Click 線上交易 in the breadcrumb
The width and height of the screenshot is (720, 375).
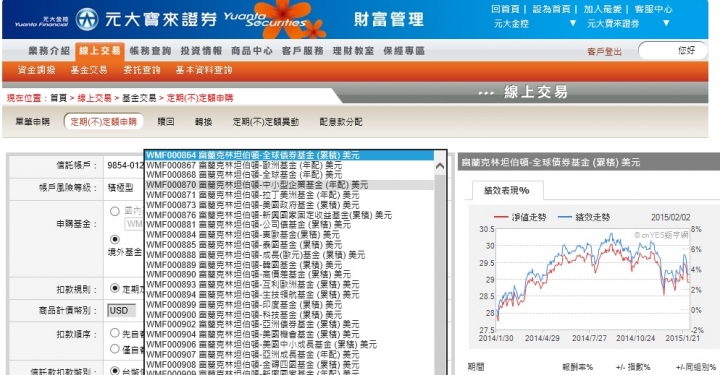[94, 98]
